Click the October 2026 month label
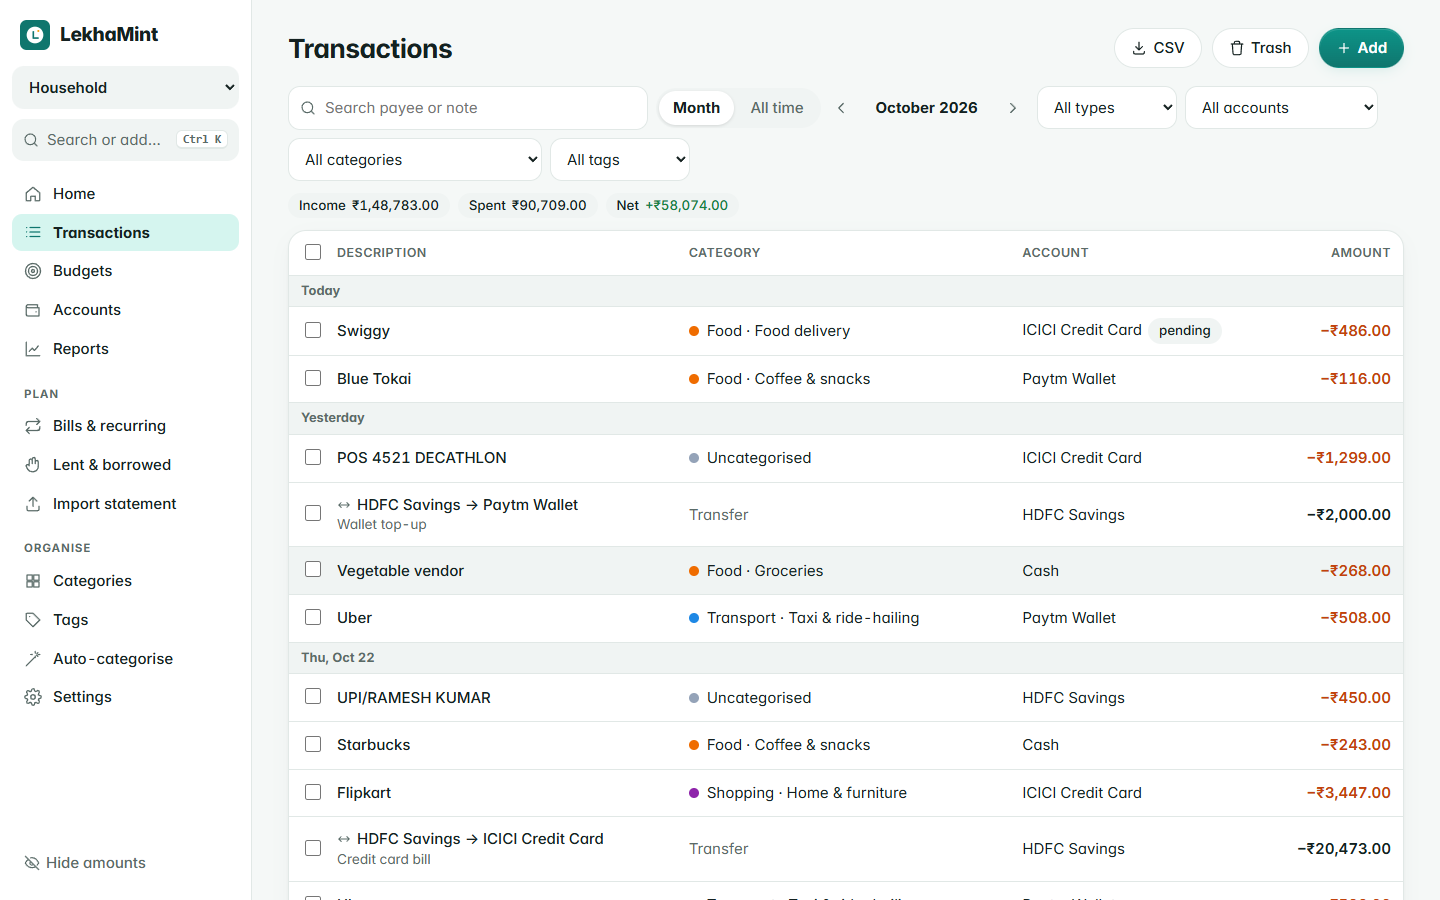This screenshot has height=900, width=1440. pos(927,108)
